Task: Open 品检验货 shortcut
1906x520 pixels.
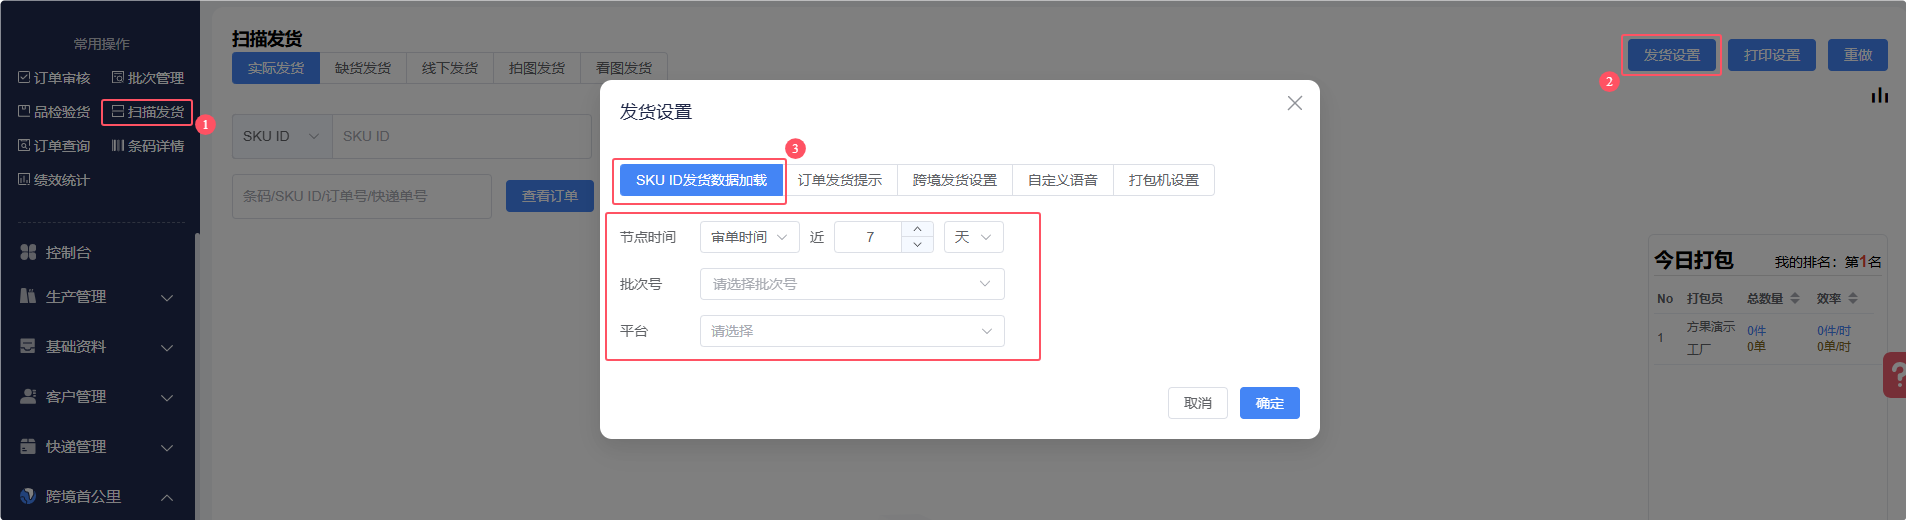Action: [x=54, y=112]
